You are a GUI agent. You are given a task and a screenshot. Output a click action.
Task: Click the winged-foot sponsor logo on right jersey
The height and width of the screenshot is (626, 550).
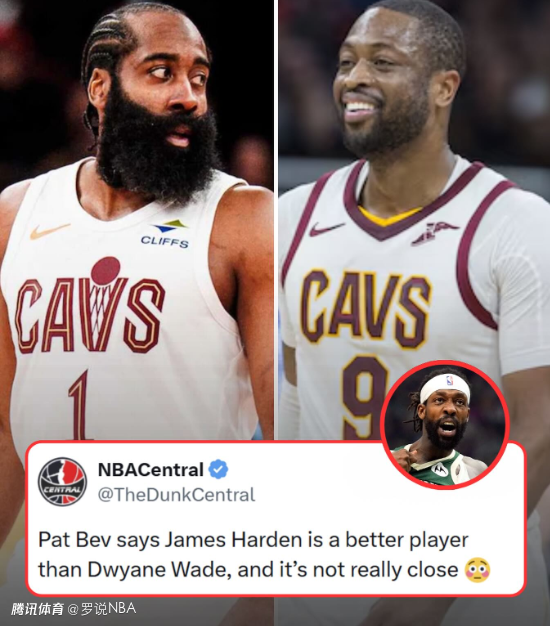(x=435, y=233)
